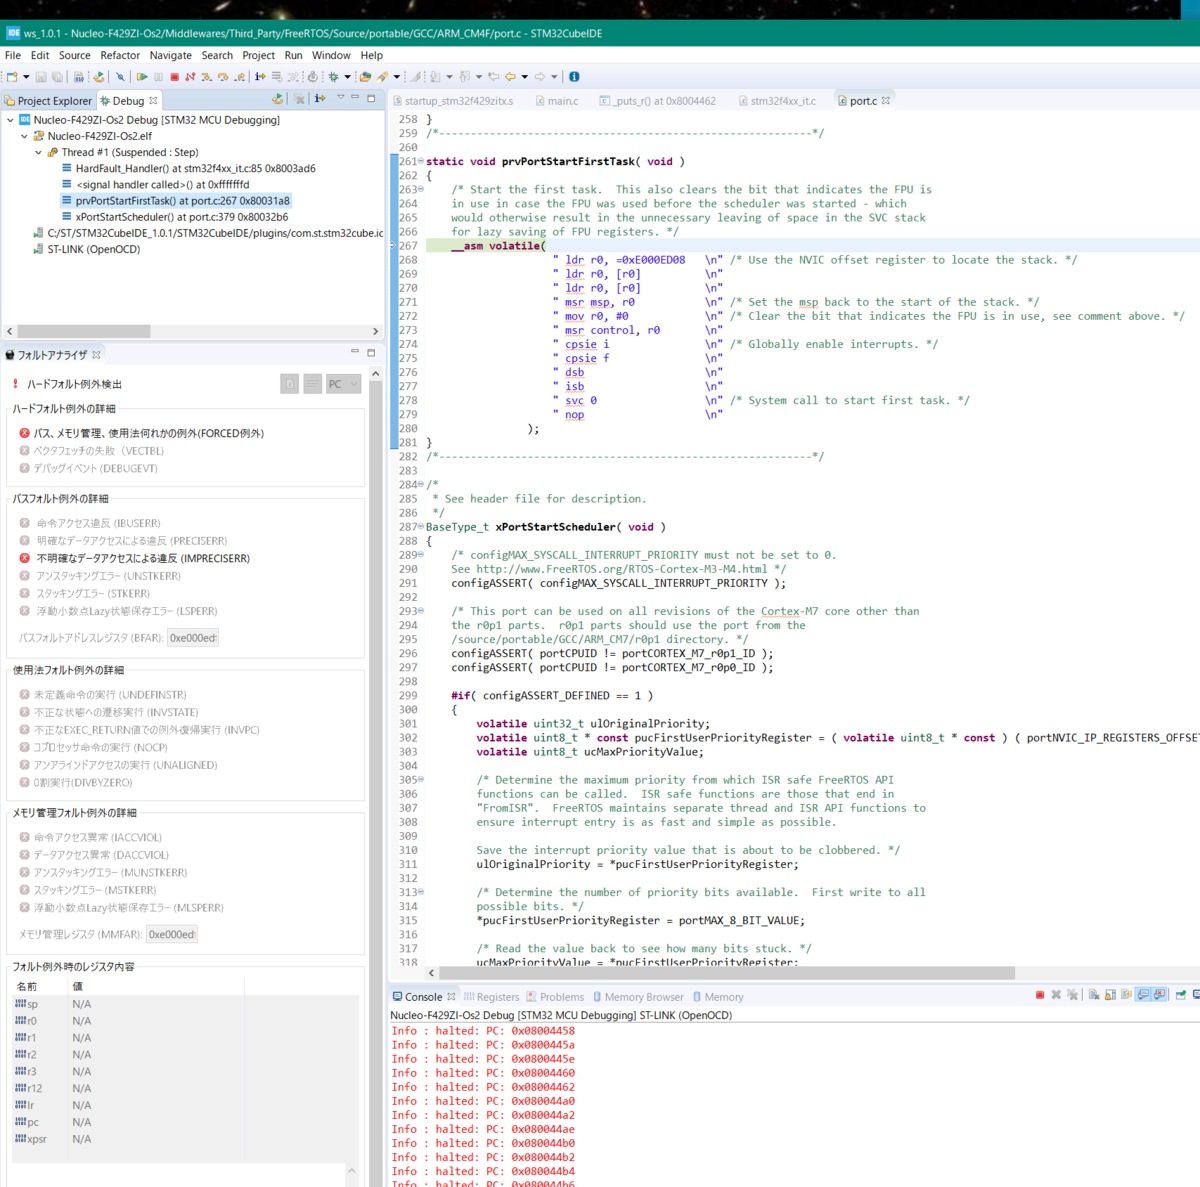Image resolution: width=1200 pixels, height=1187 pixels.
Task: Suspend execution with the pause icon
Action: [x=158, y=77]
